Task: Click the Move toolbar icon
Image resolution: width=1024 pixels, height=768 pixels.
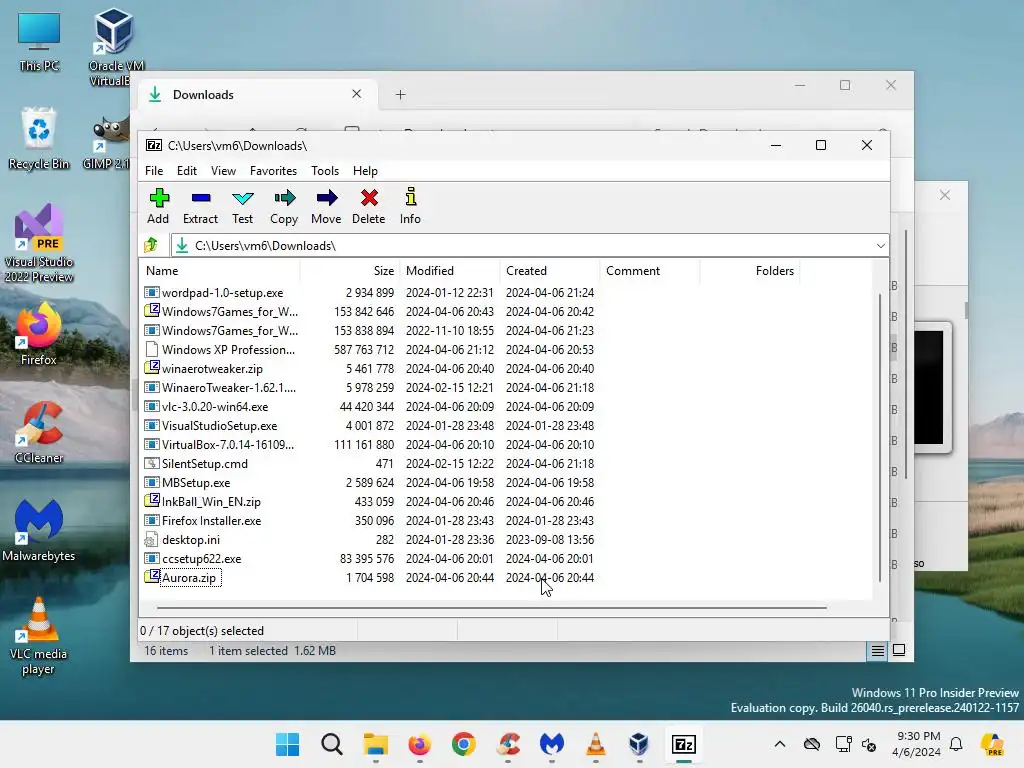Action: 326,206
